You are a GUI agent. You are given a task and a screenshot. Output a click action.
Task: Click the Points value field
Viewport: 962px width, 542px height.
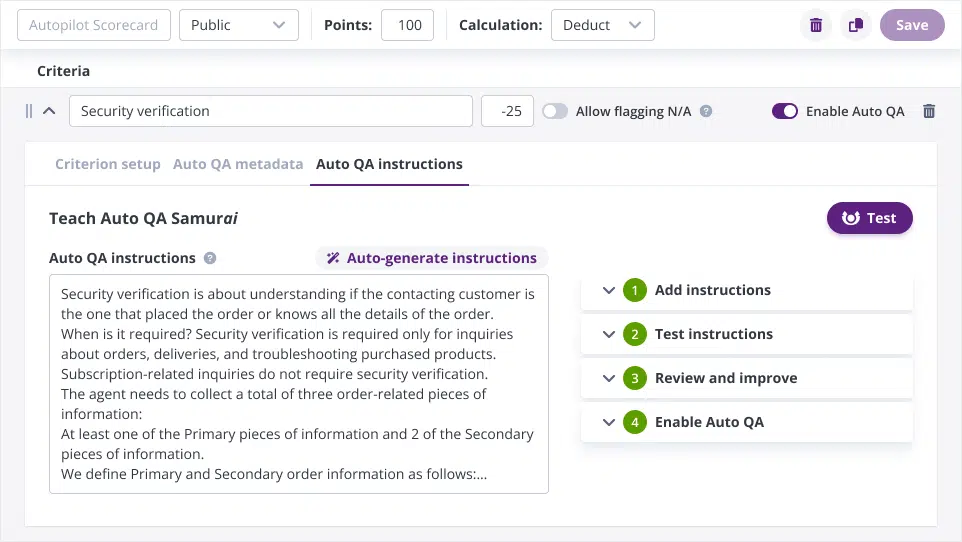pyautogui.click(x=407, y=26)
